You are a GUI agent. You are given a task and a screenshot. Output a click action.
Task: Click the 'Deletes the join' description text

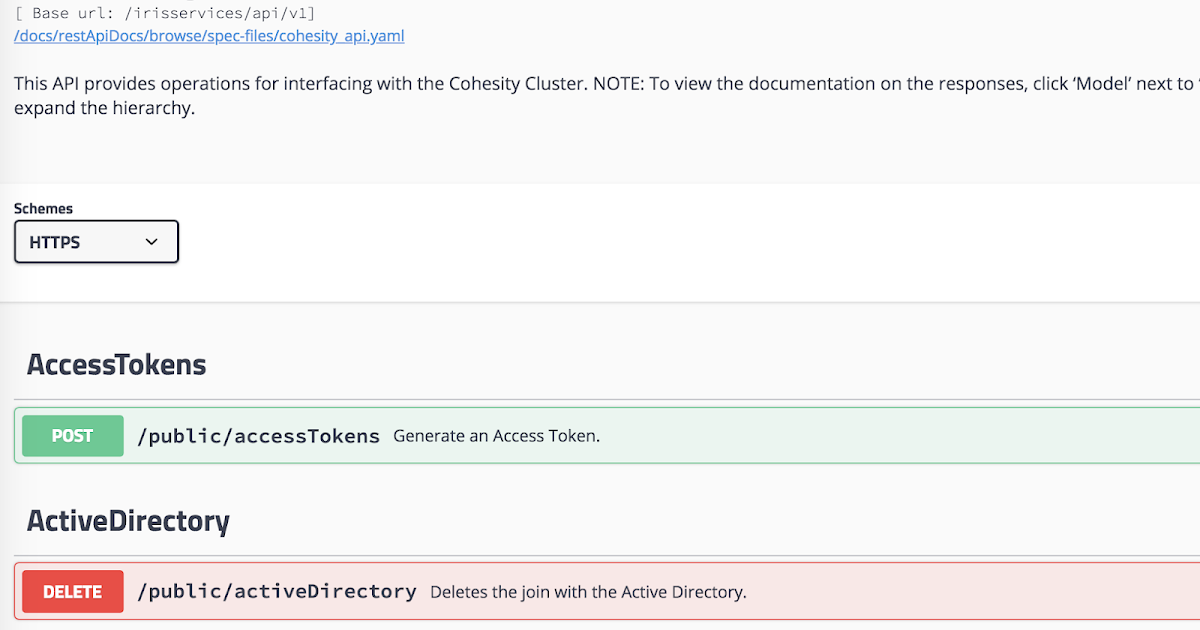[x=590, y=591]
